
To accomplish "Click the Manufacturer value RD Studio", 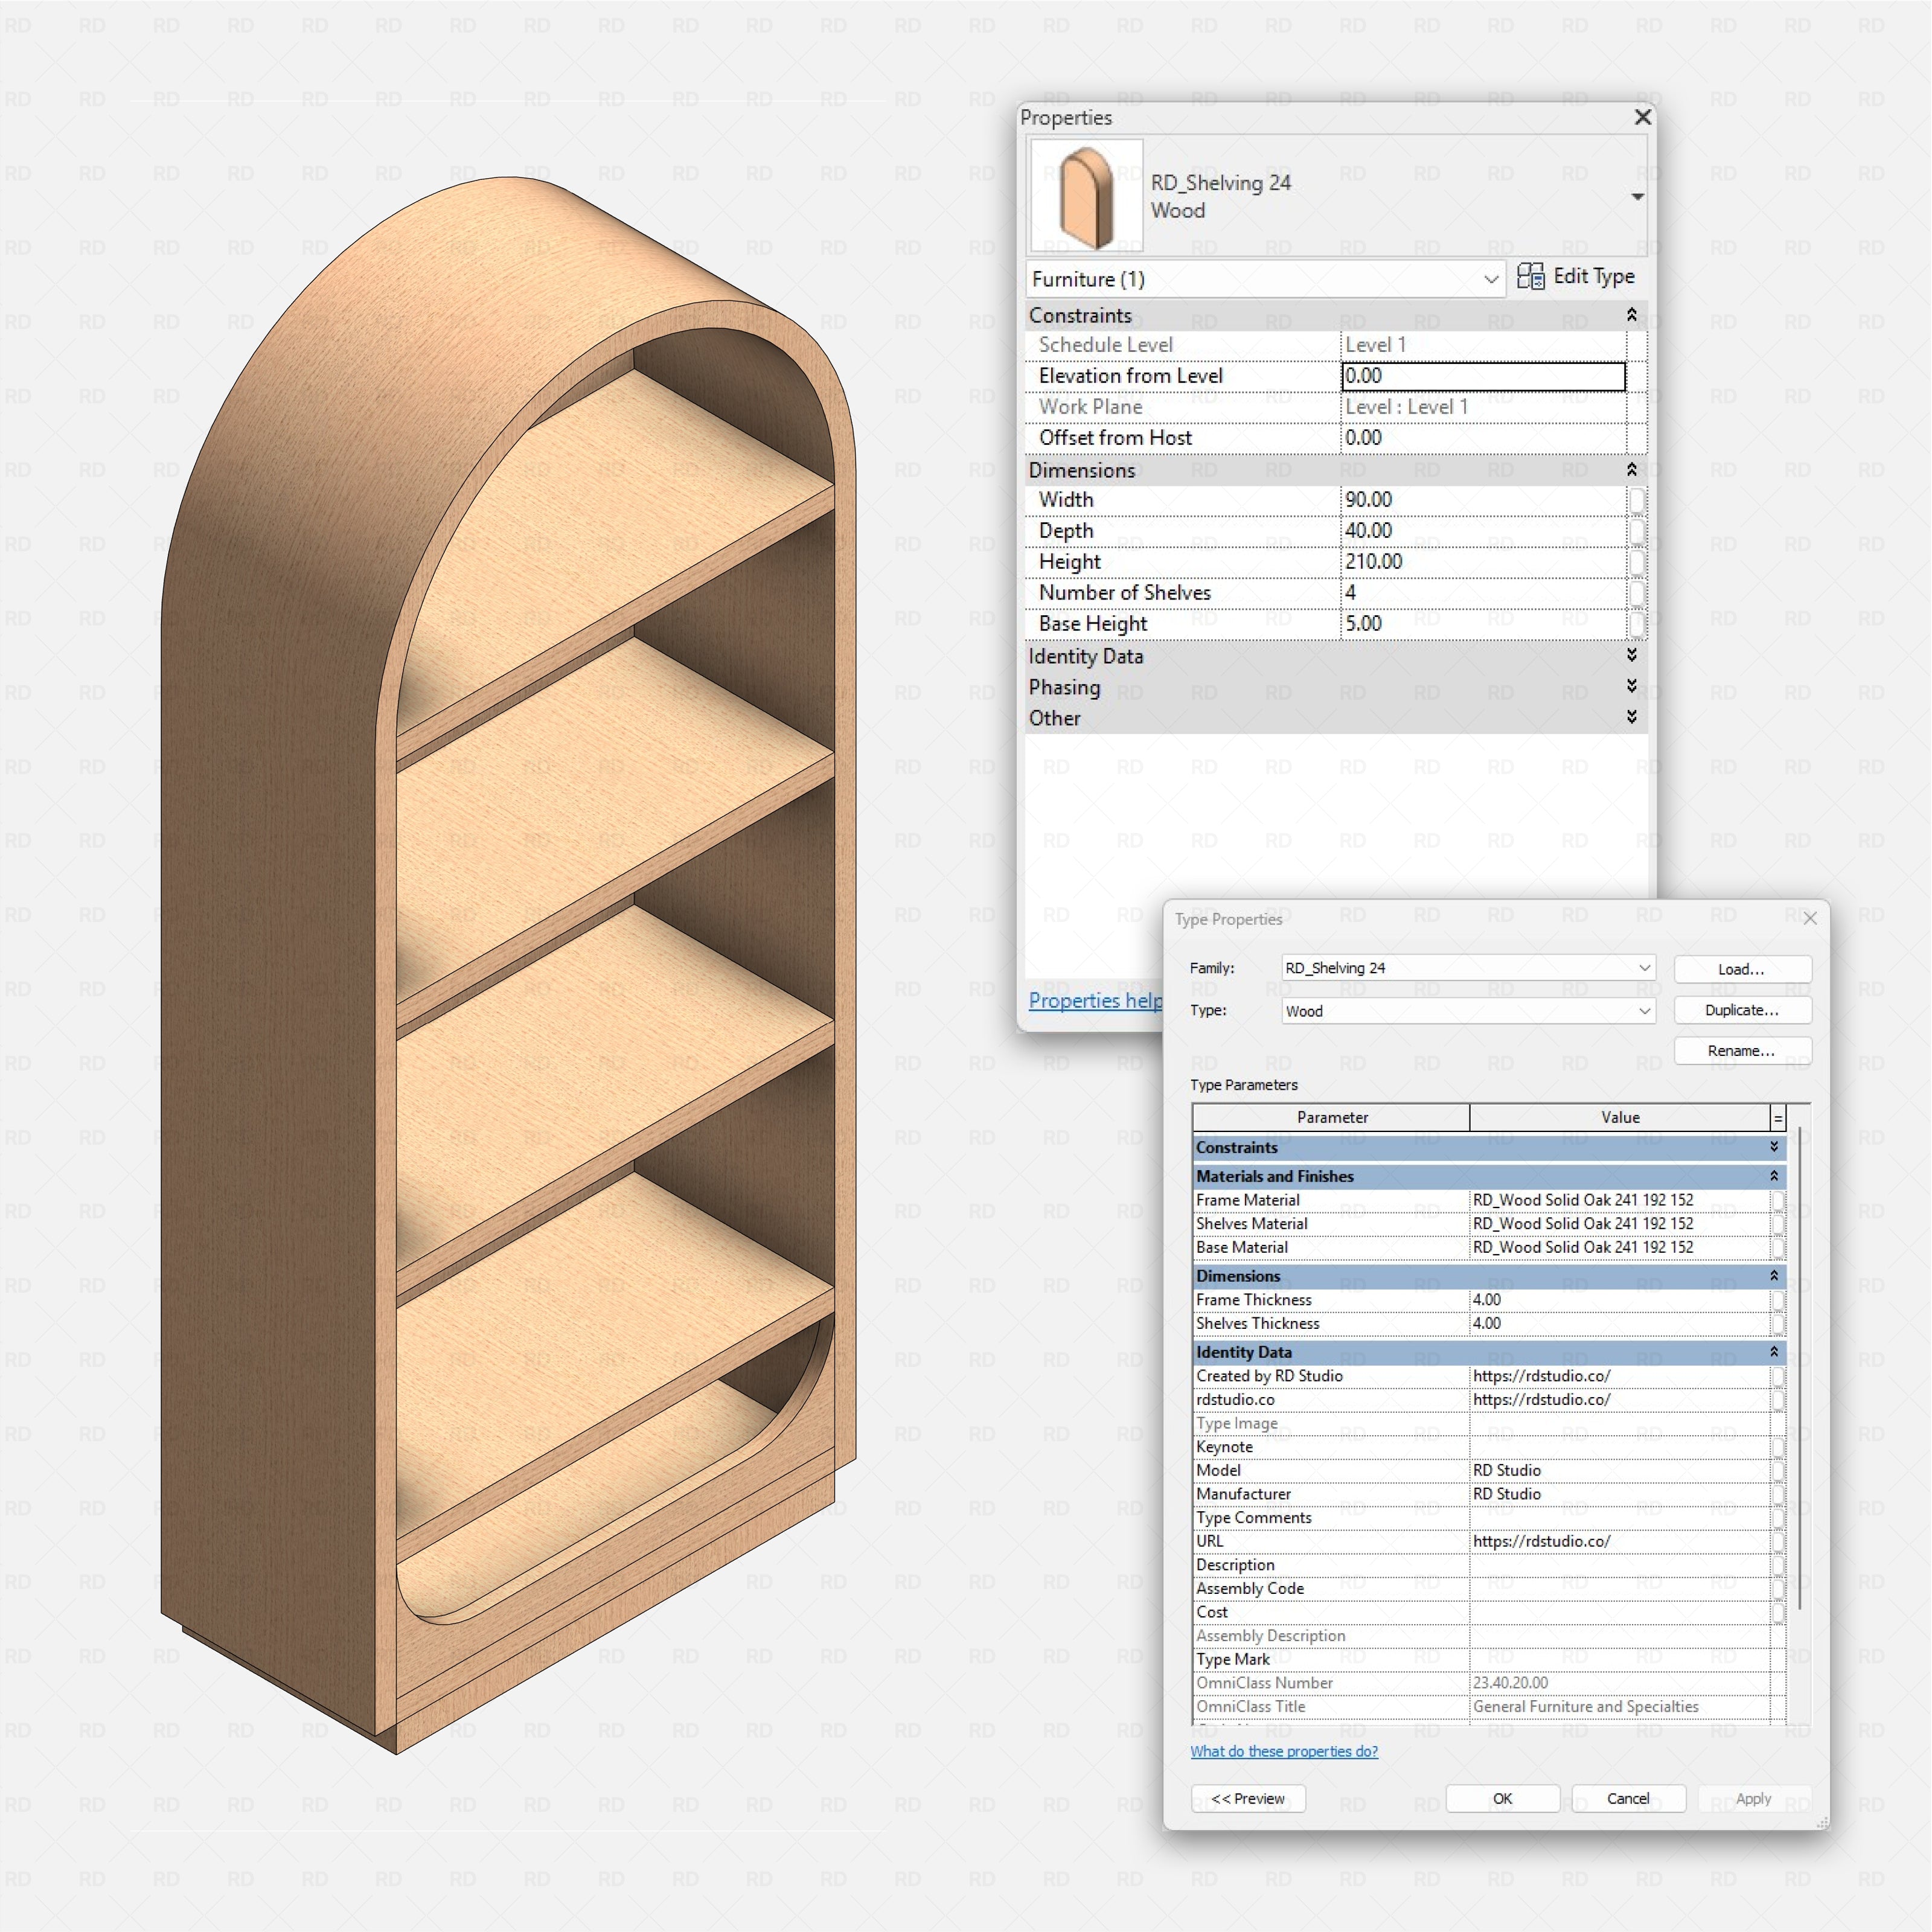I will click(1619, 1494).
